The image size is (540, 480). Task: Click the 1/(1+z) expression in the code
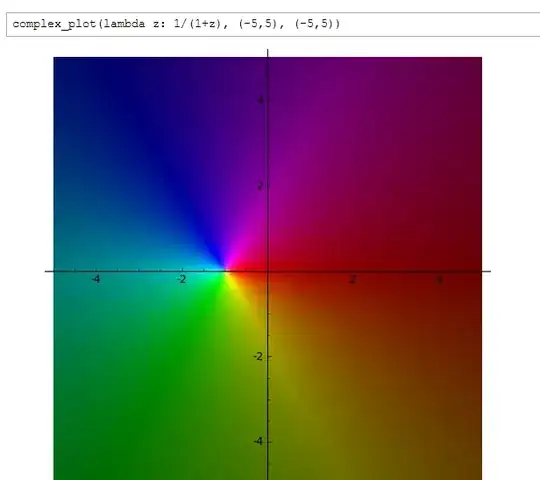click(197, 24)
